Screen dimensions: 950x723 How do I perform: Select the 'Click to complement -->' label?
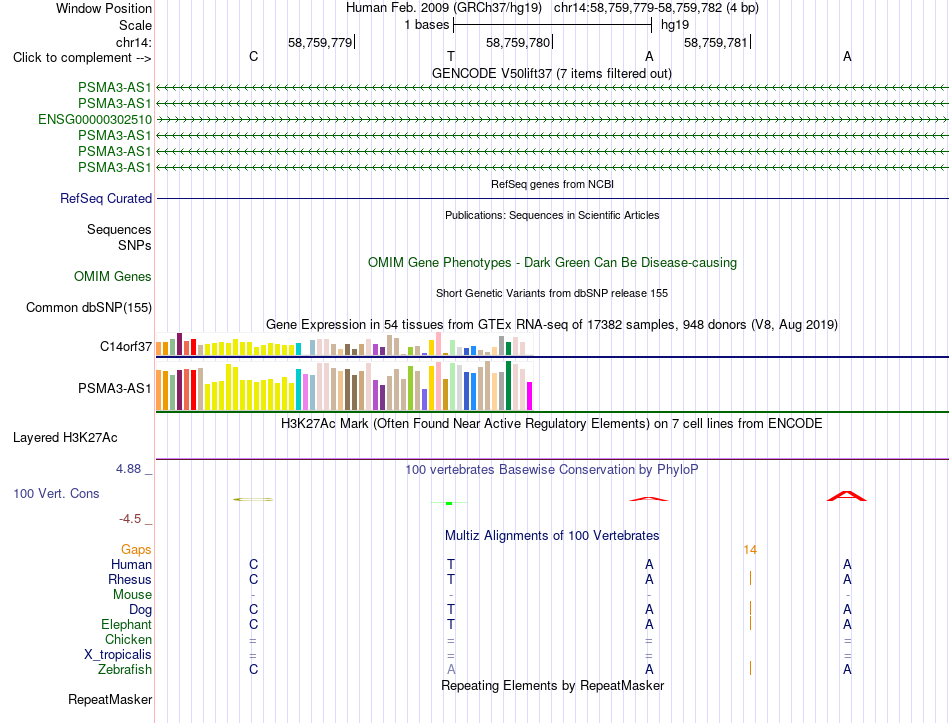[82, 58]
